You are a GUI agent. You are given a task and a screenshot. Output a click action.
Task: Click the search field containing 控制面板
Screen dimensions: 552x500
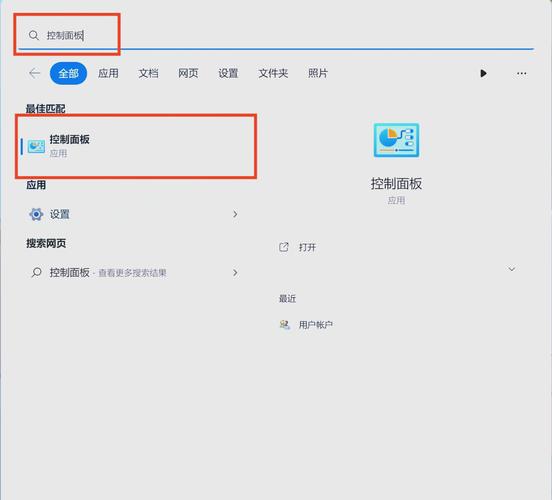tap(276, 35)
